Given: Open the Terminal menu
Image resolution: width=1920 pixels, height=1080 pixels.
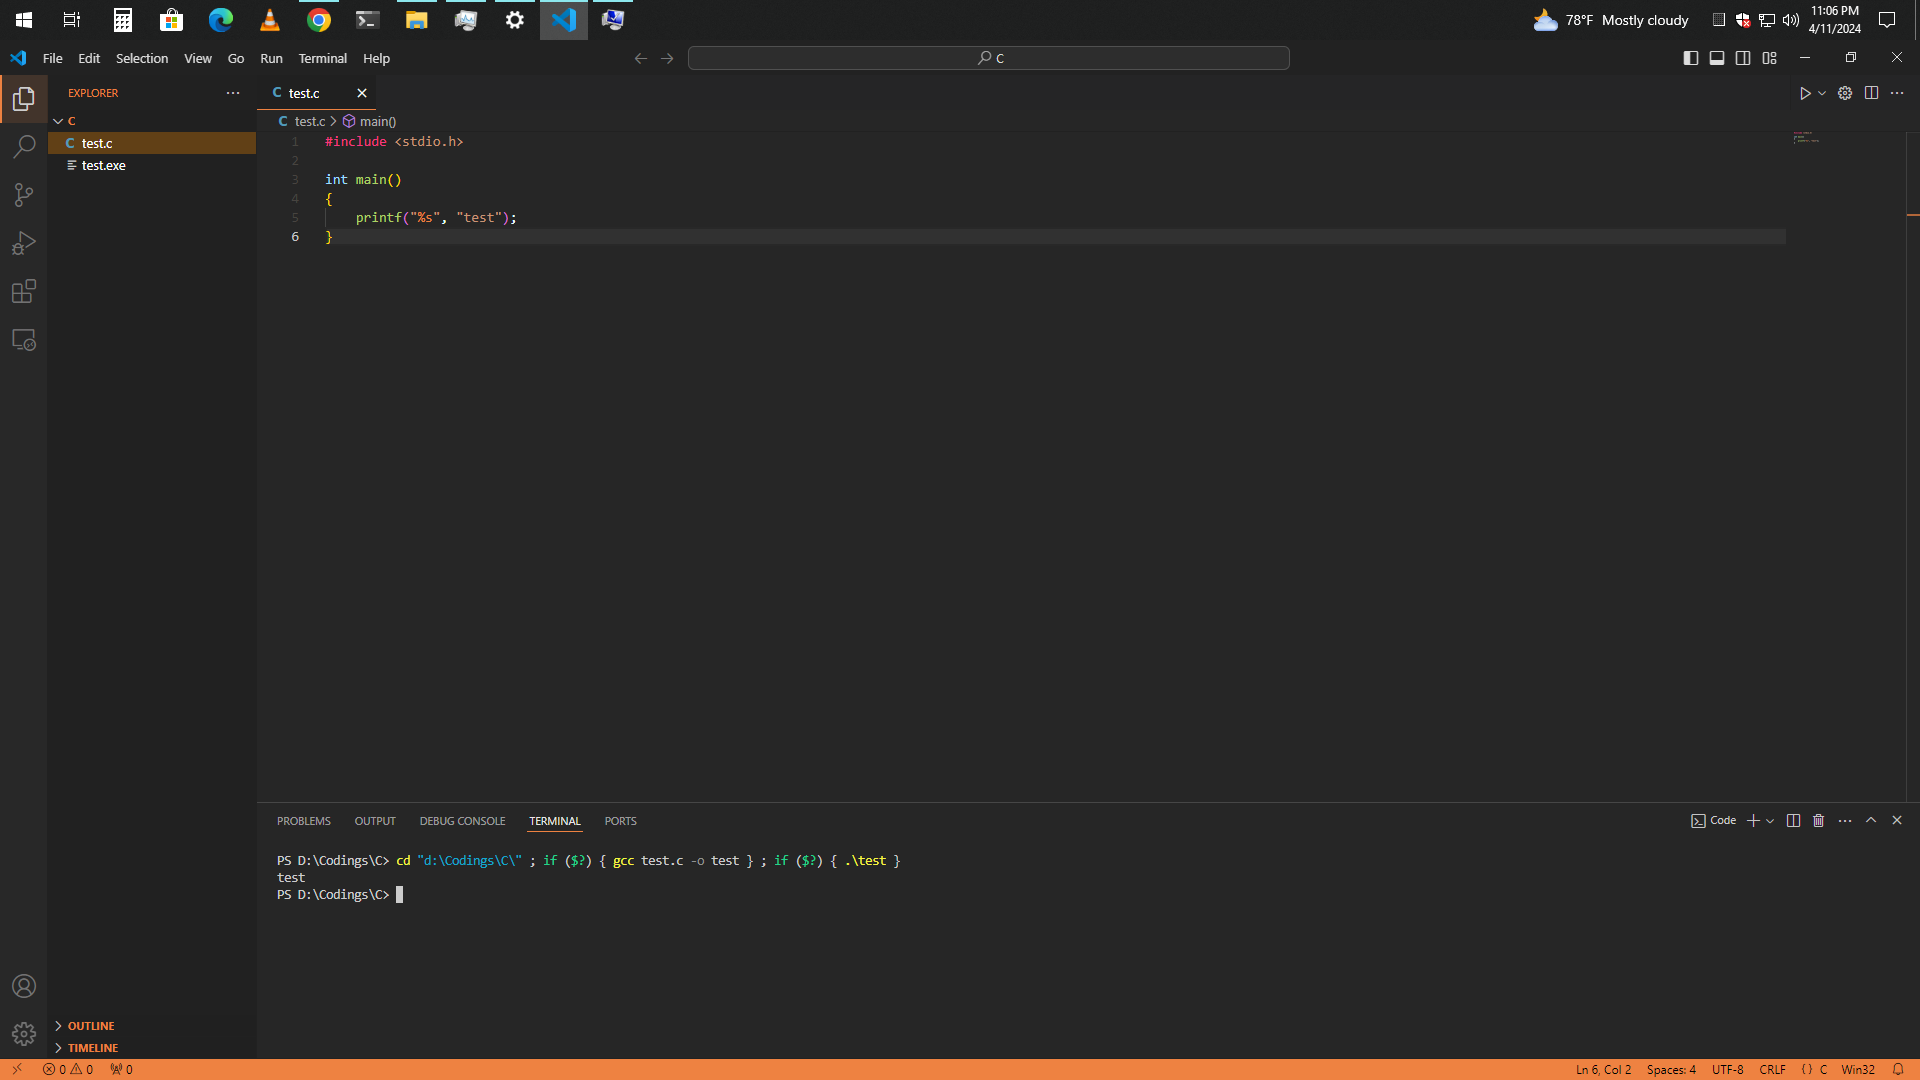Looking at the screenshot, I should coord(322,58).
